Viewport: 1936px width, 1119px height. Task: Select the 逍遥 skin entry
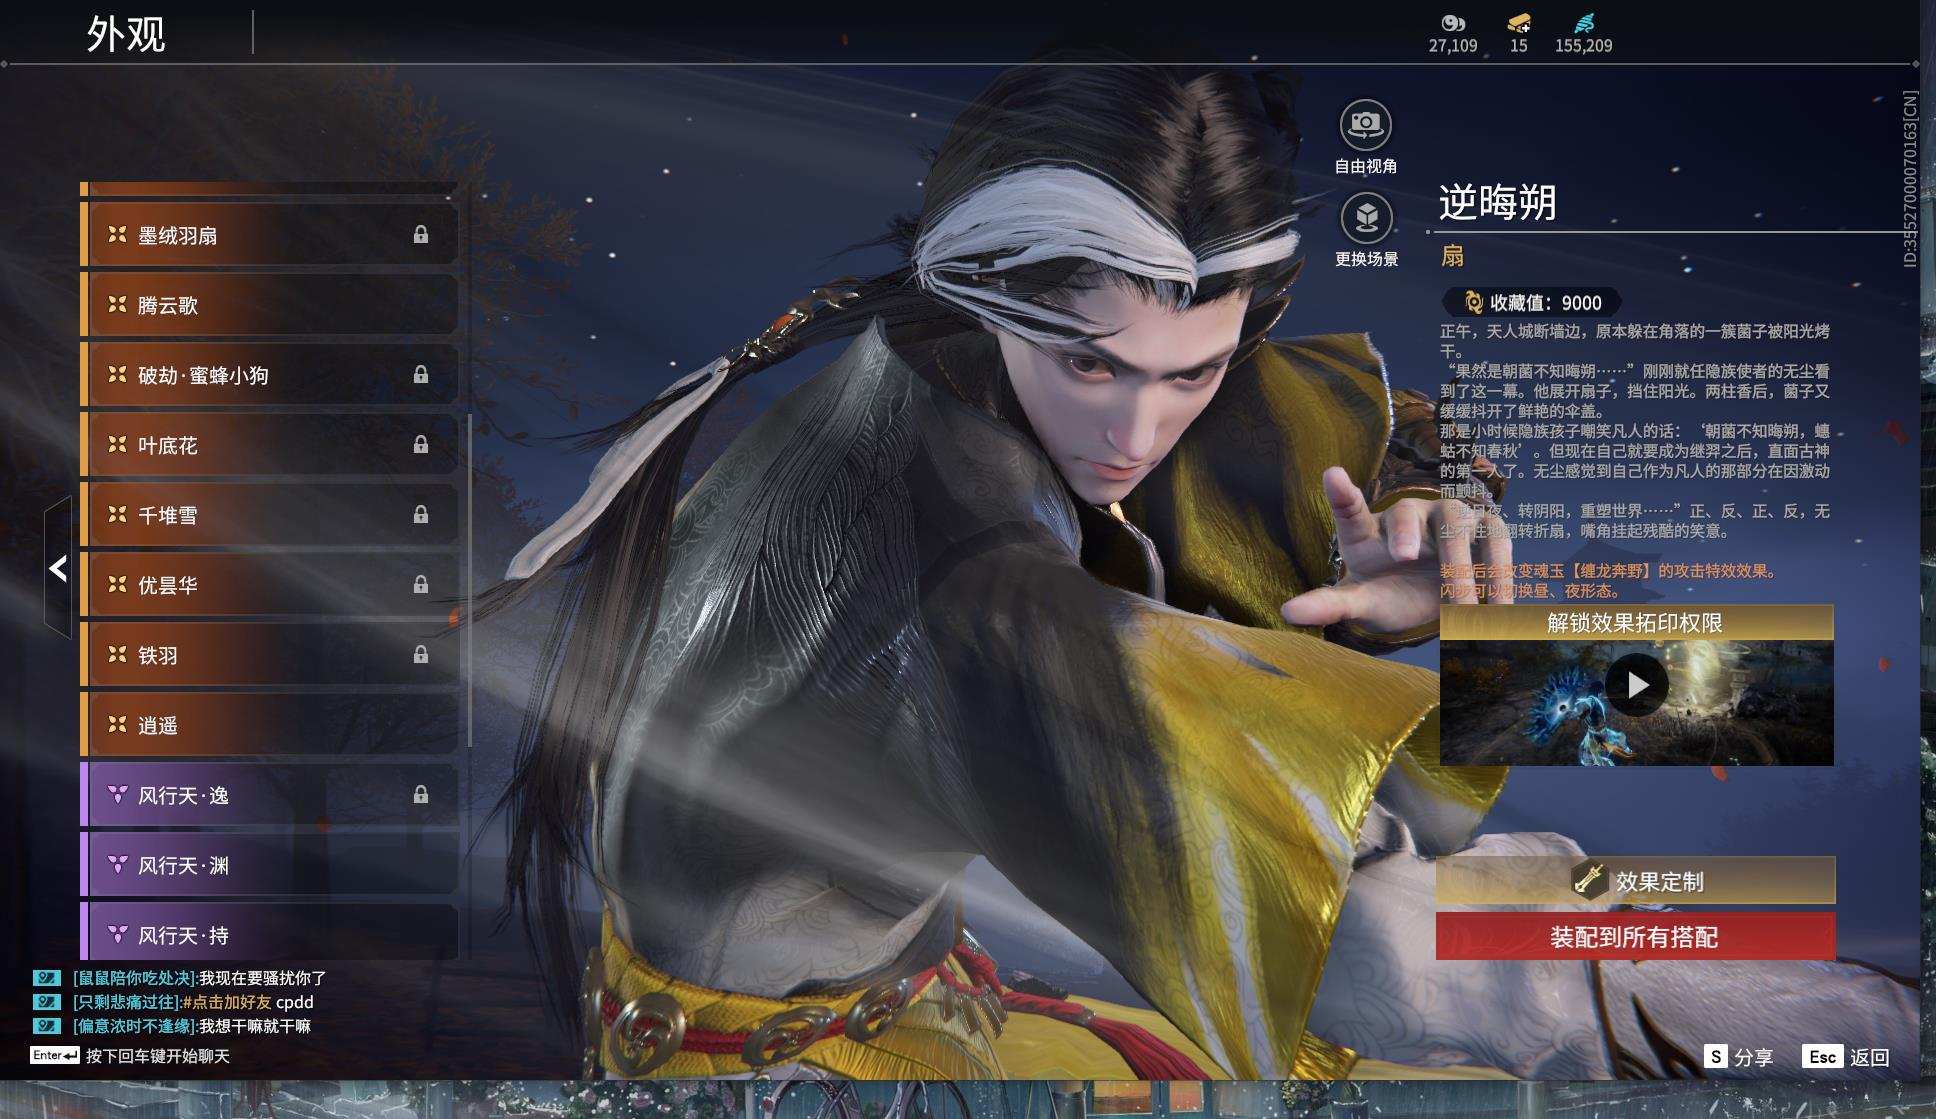click(x=269, y=725)
